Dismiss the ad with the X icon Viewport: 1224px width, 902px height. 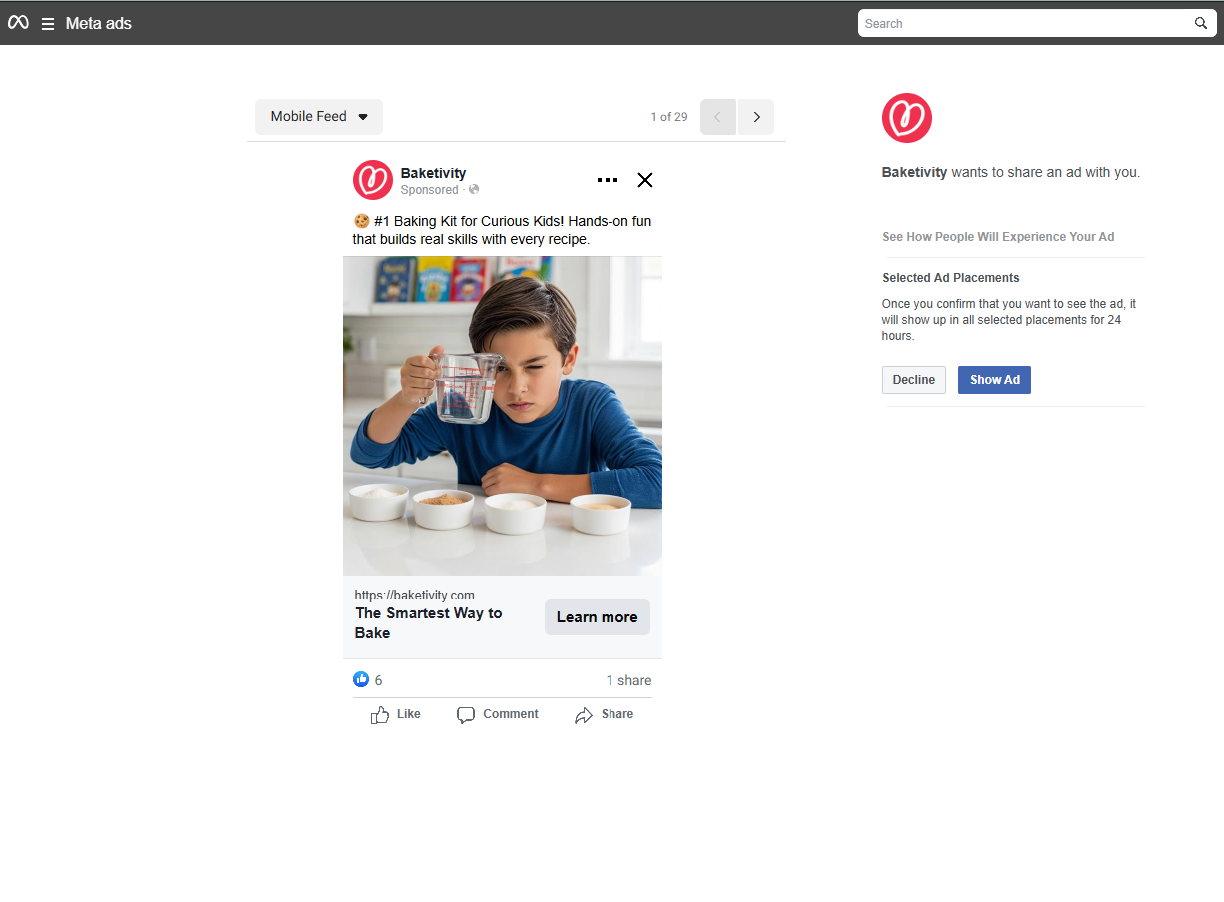click(x=645, y=180)
